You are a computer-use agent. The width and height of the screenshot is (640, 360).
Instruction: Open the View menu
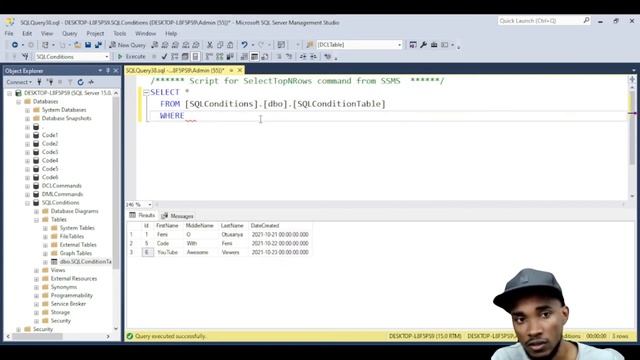point(47,33)
